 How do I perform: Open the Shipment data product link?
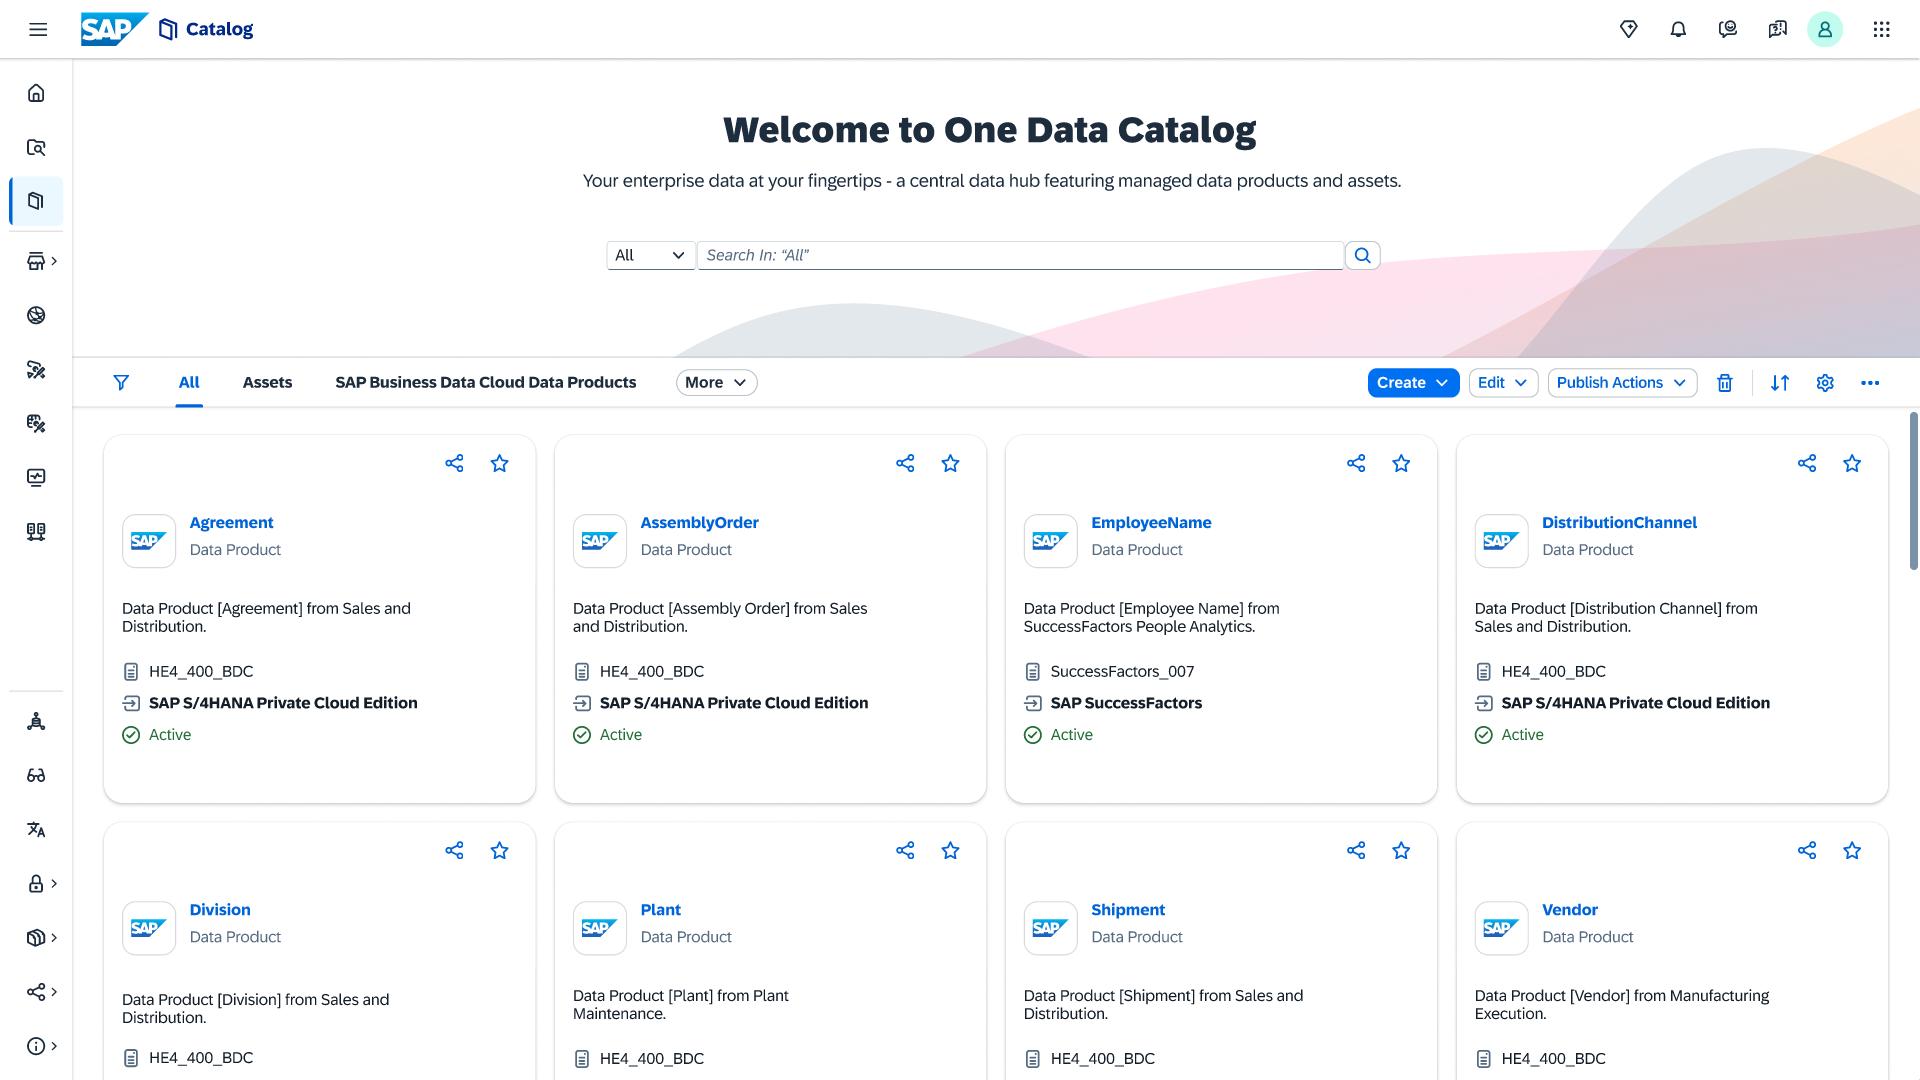(x=1127, y=909)
